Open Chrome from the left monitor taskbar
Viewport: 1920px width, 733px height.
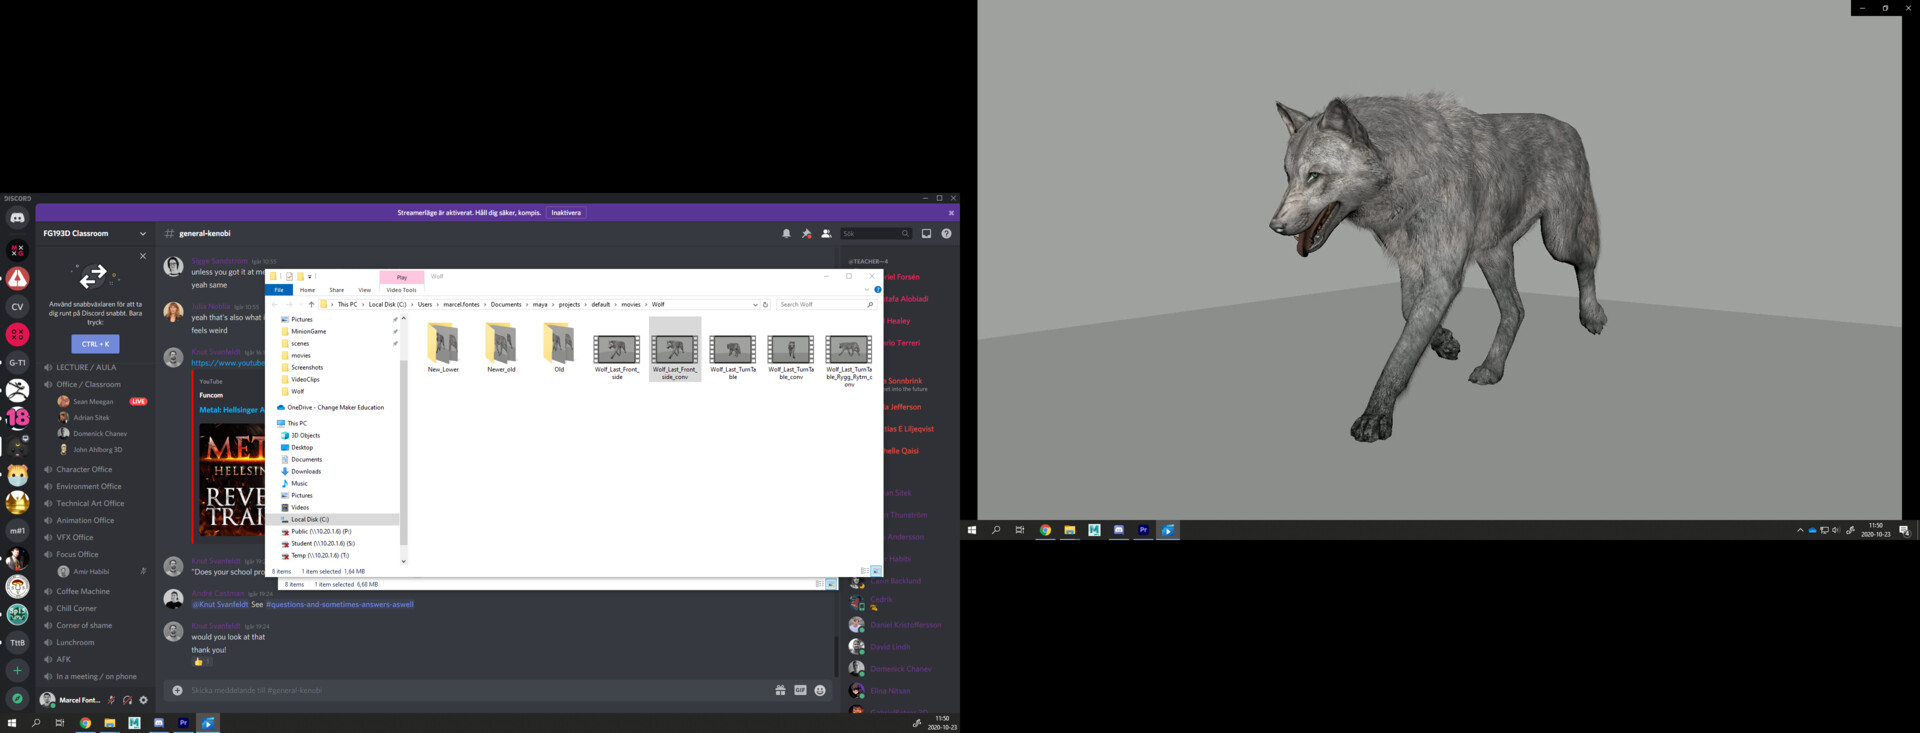(x=85, y=722)
